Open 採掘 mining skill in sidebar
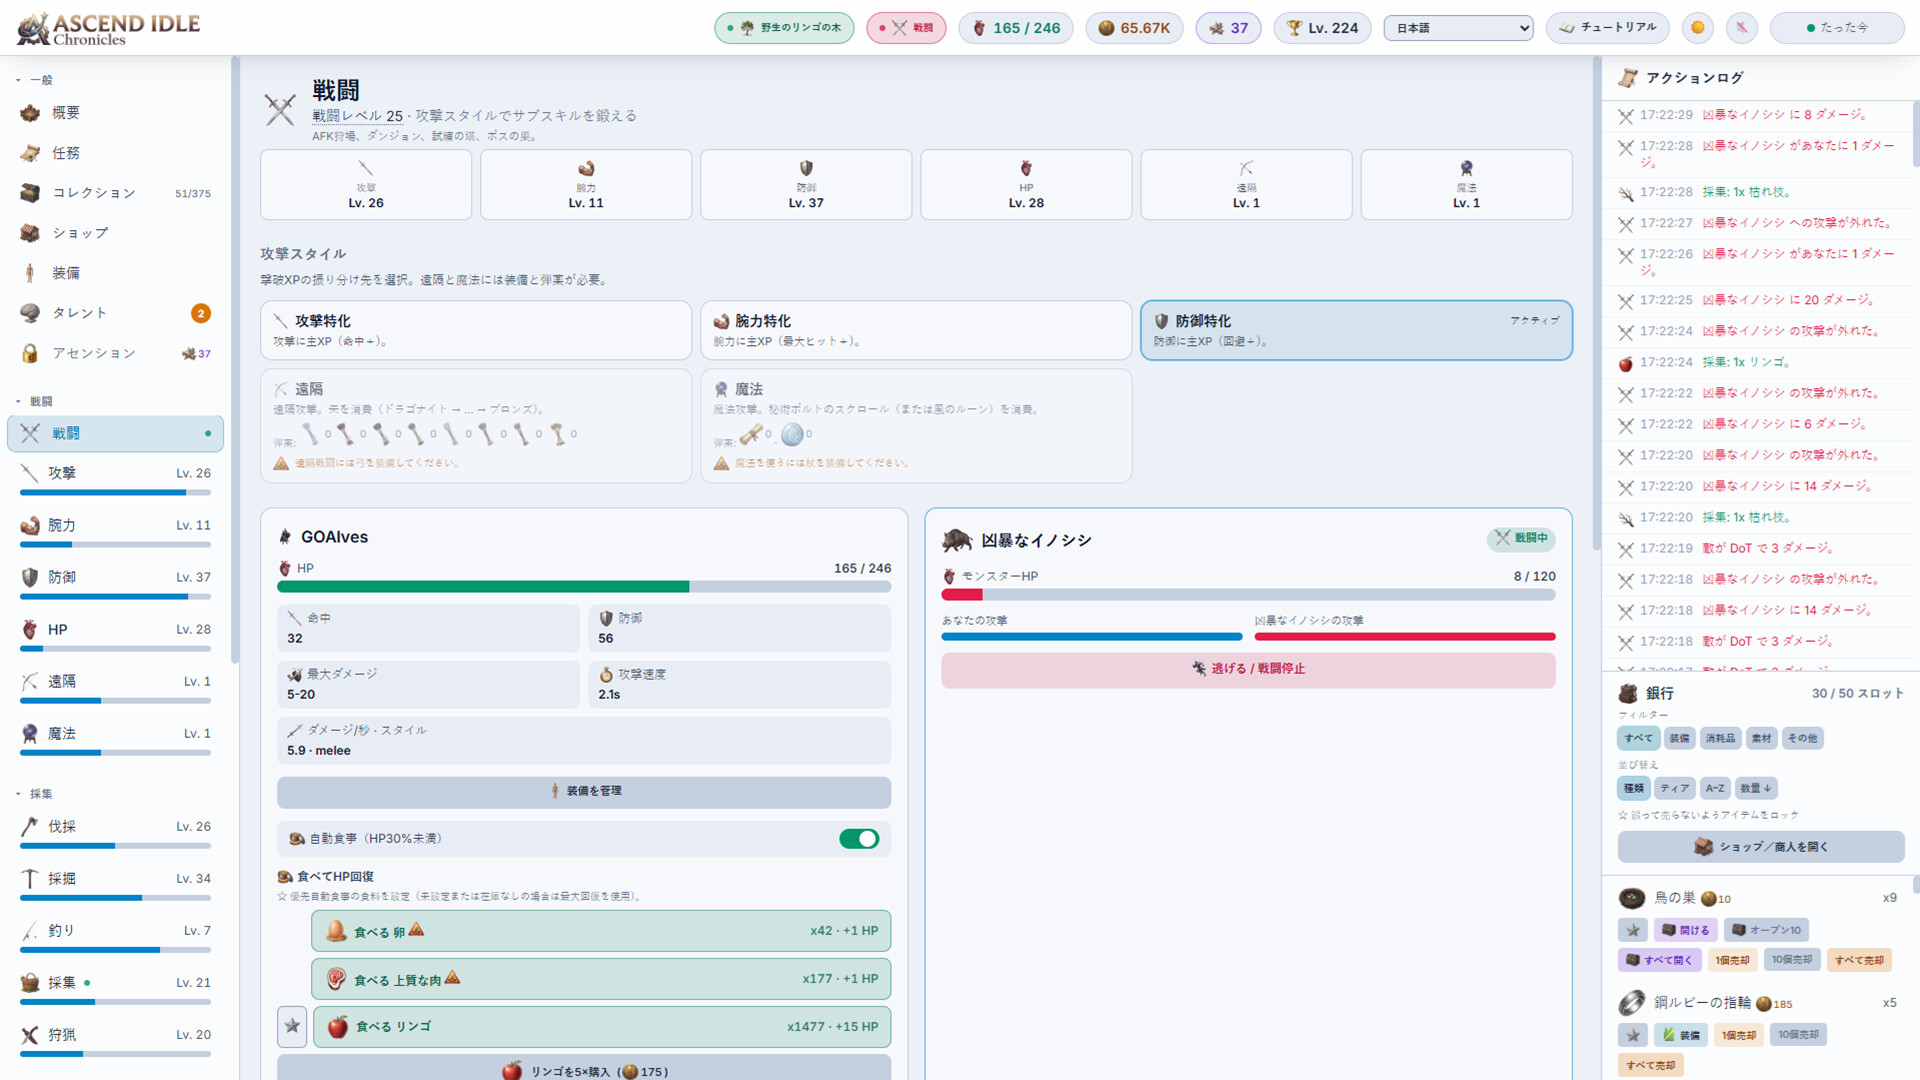1920x1080 pixels. (115, 884)
